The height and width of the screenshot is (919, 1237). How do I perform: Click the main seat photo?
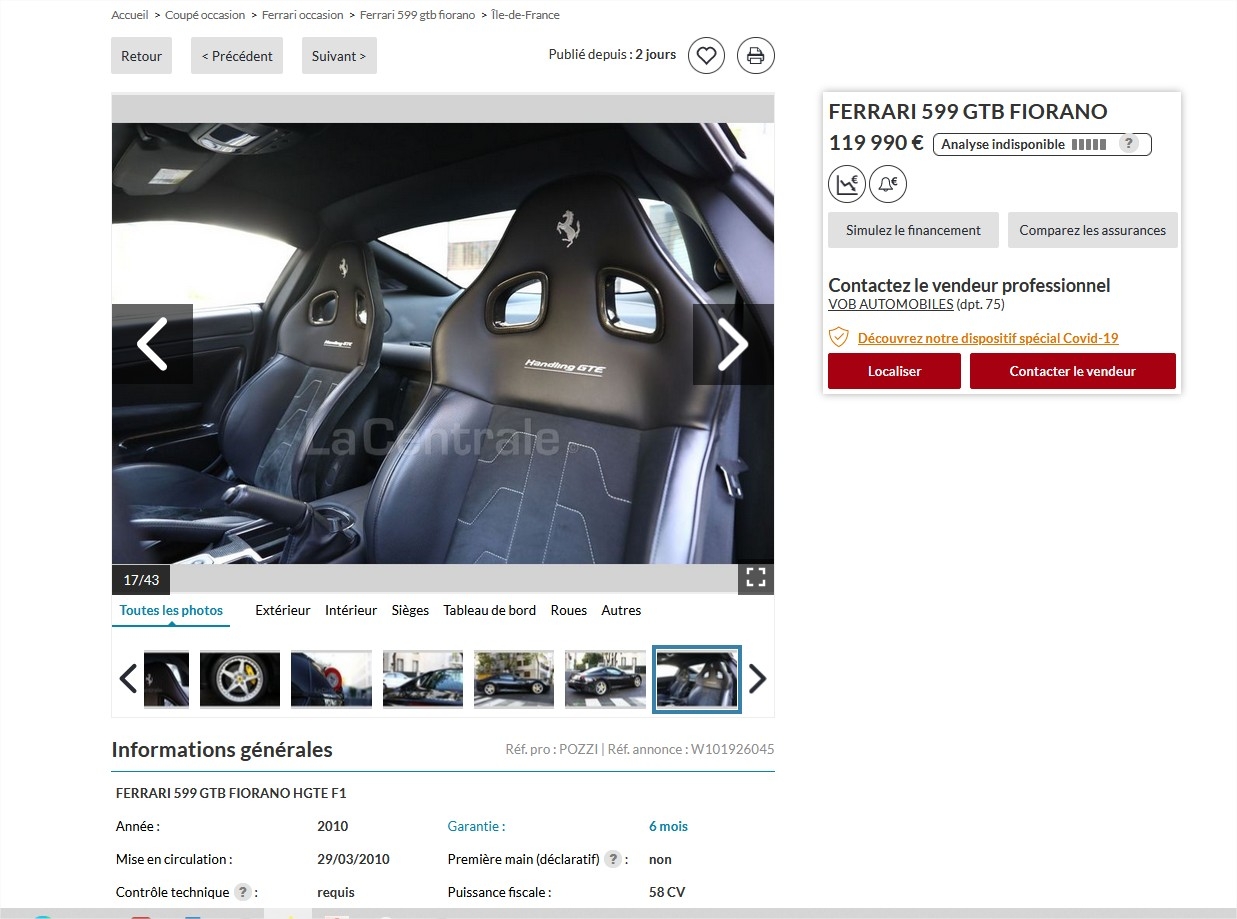tap(442, 343)
